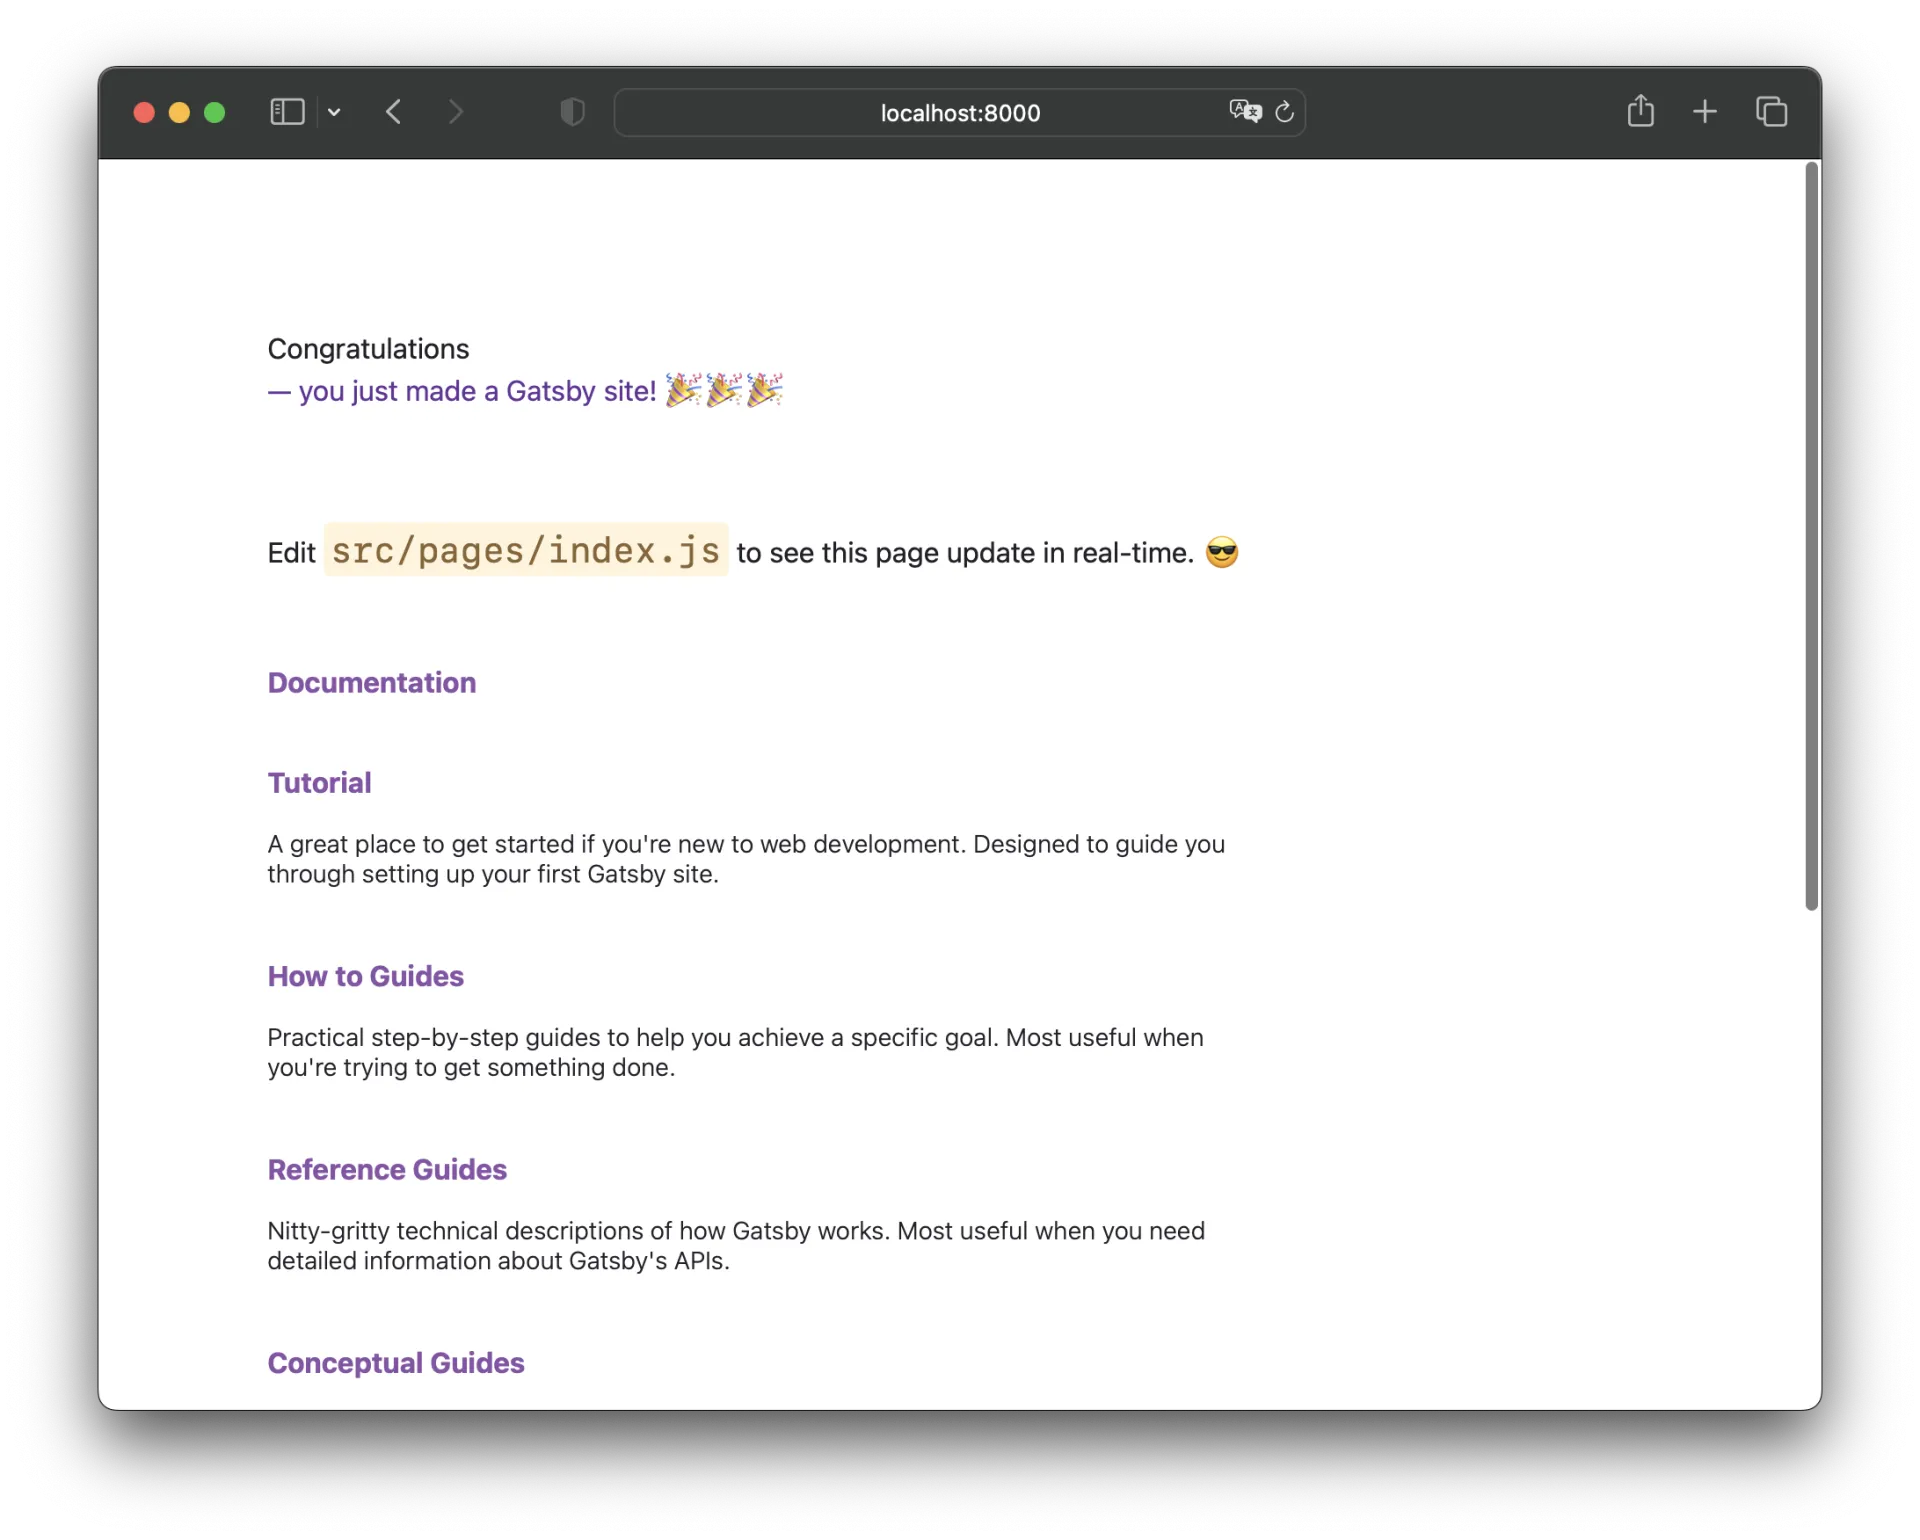
Task: Open the Share menu
Action: (1640, 111)
